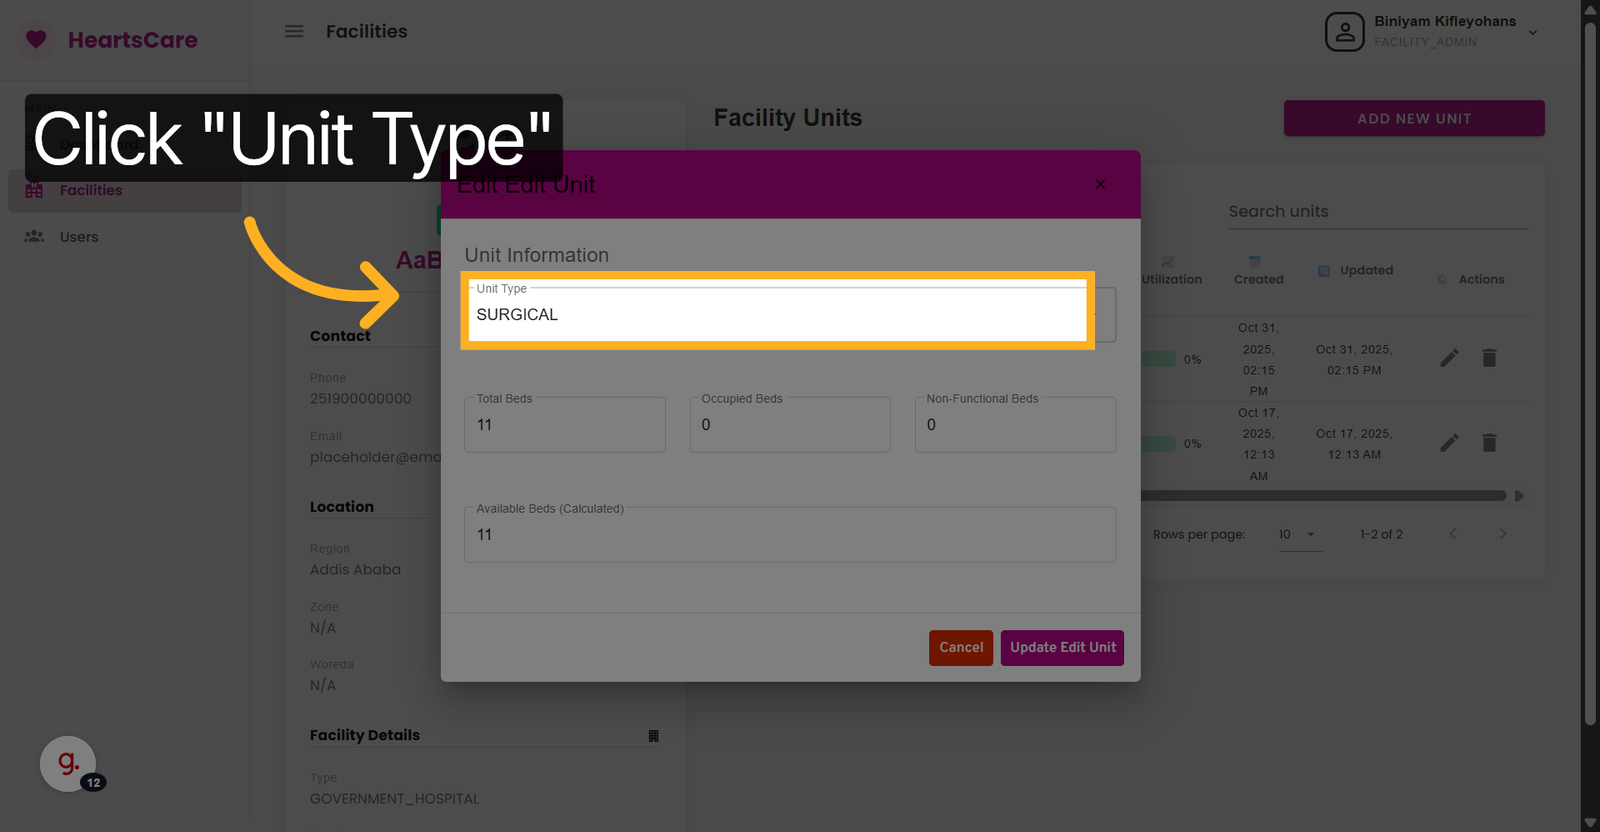Viewport: 1600px width, 832px height.
Task: Click the trash icon on the Oct 17 unit row
Action: click(1489, 442)
